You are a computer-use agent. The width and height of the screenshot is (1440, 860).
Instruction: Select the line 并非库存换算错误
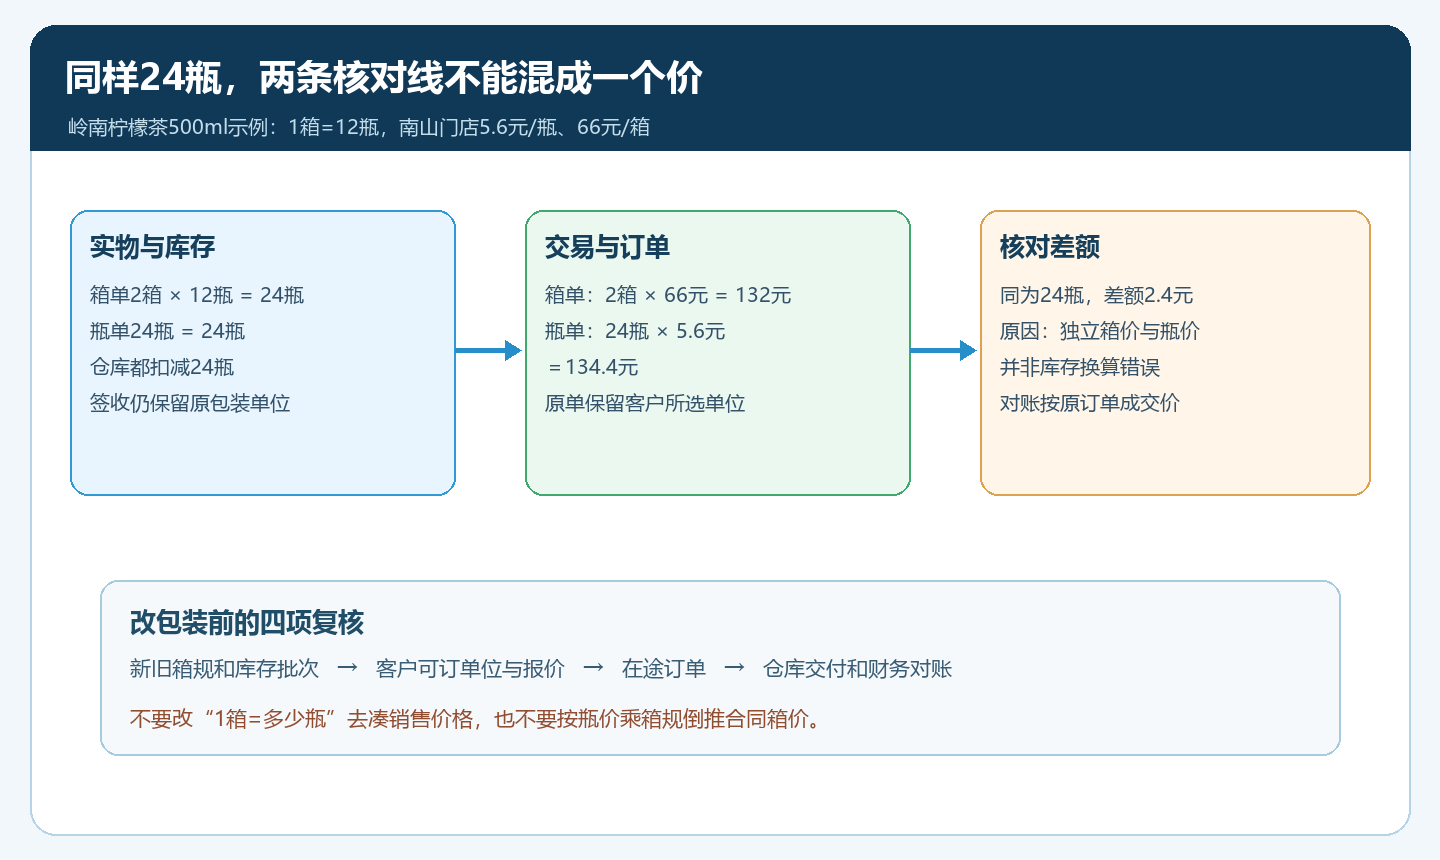pyautogui.click(x=1080, y=367)
